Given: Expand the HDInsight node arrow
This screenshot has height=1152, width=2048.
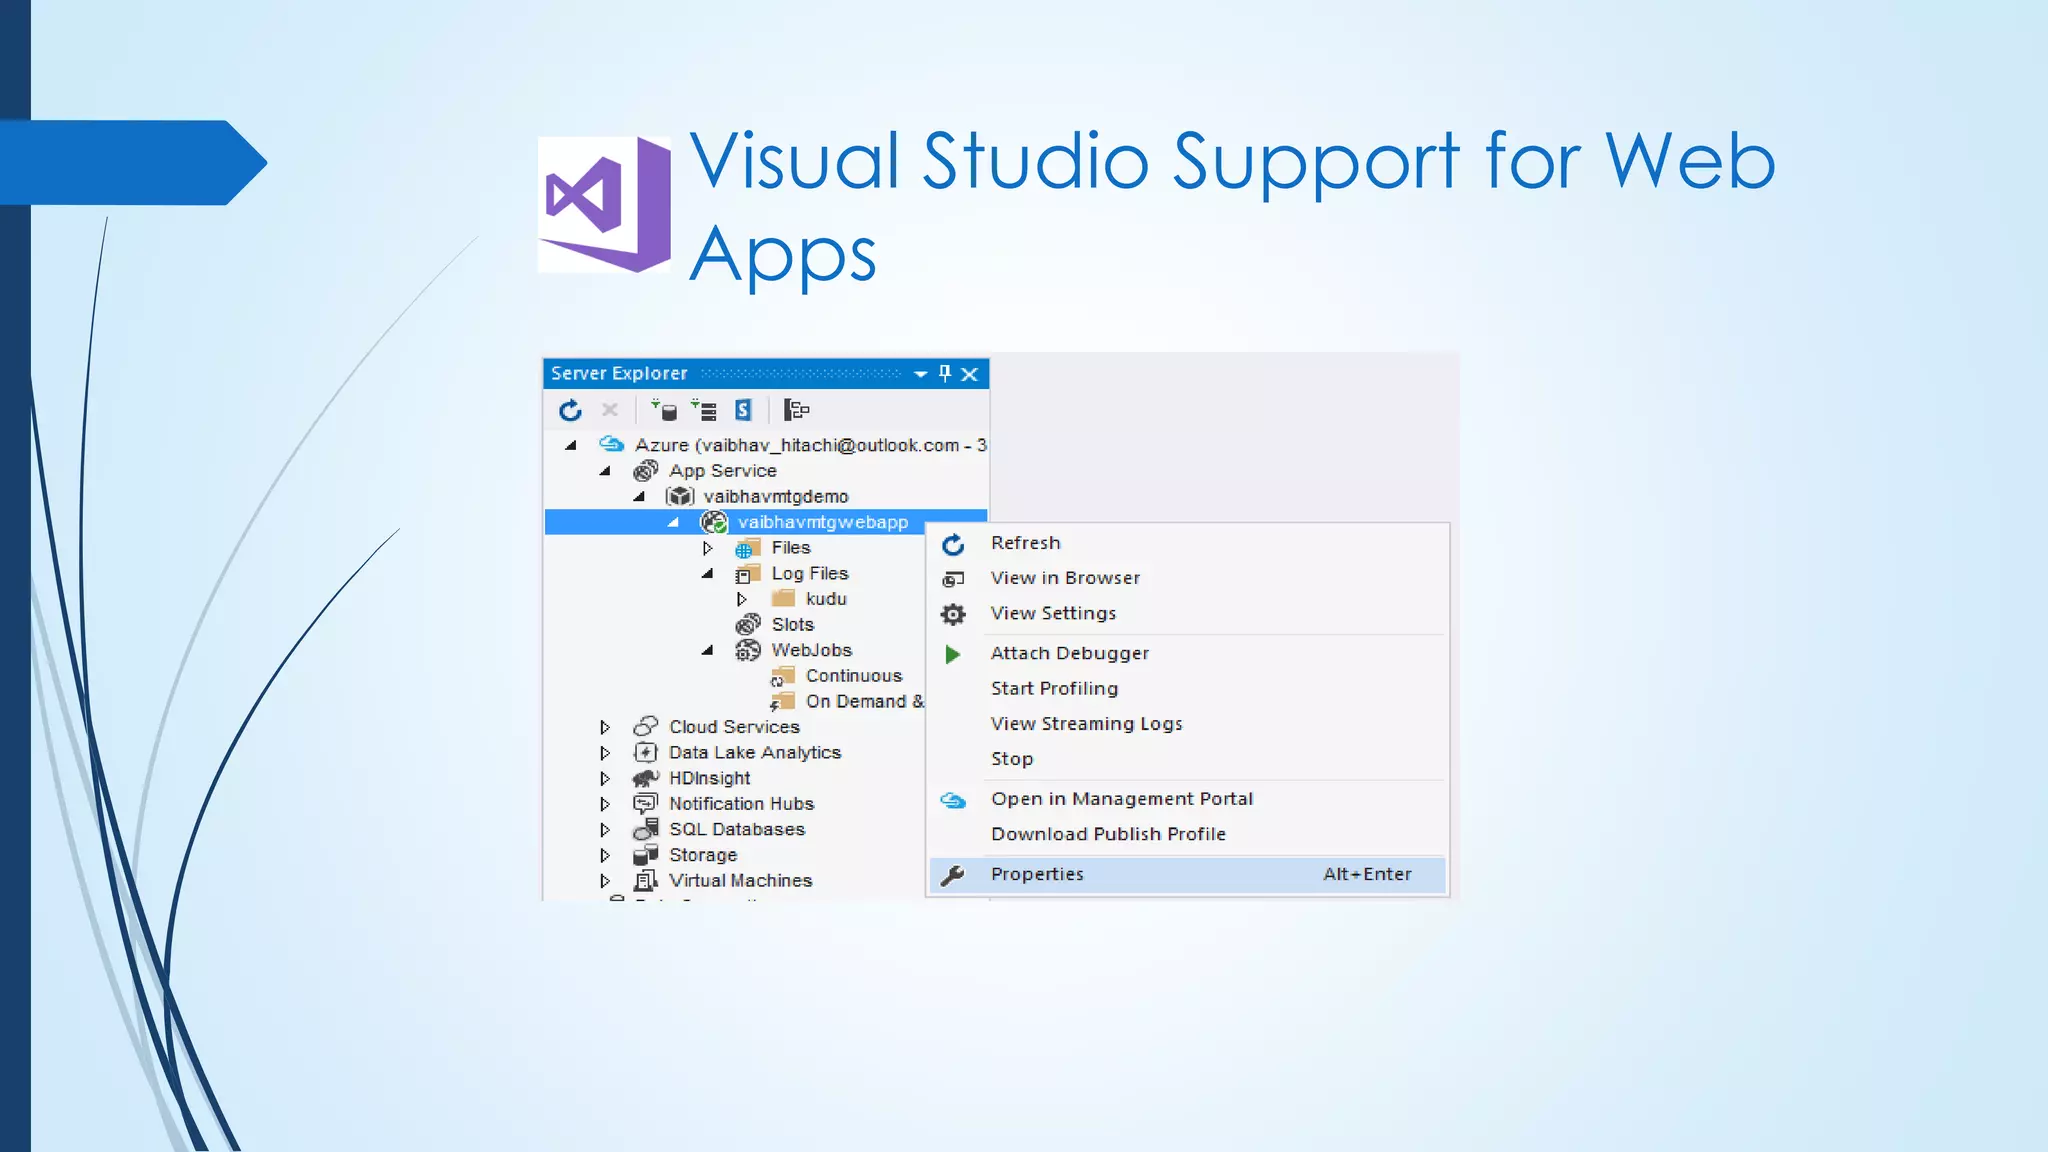Looking at the screenshot, I should 605,778.
